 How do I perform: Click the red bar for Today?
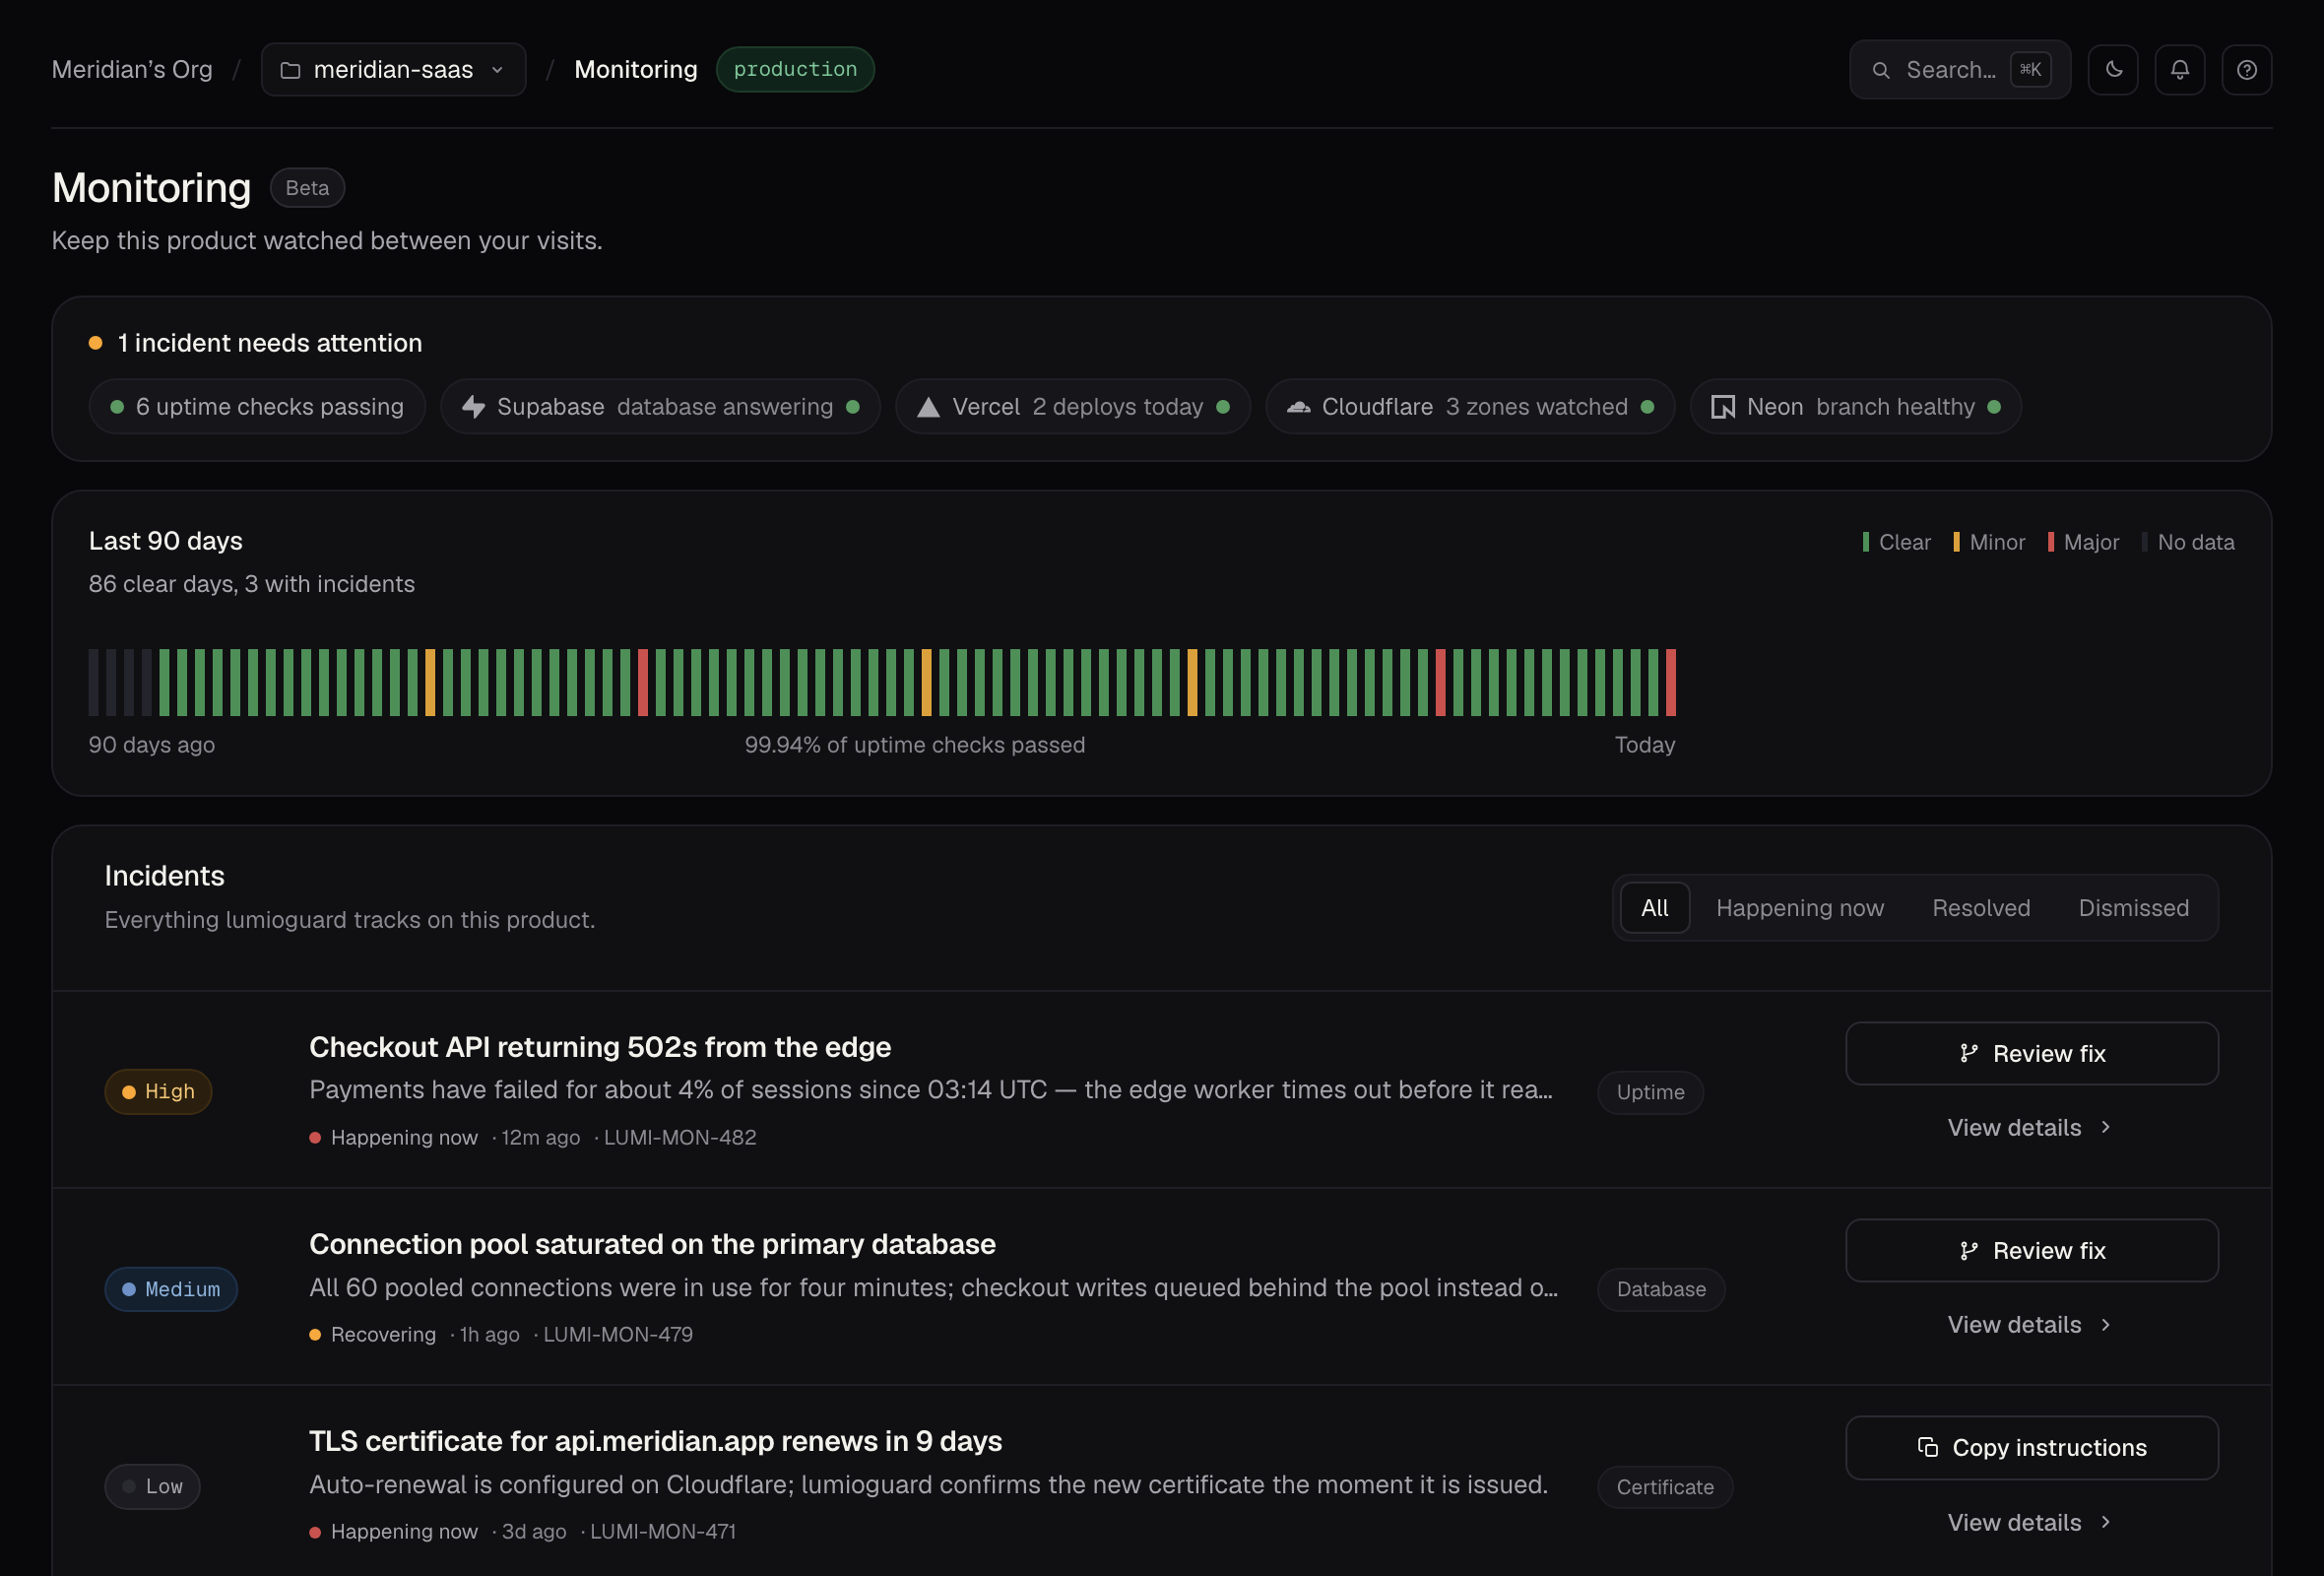(1671, 682)
